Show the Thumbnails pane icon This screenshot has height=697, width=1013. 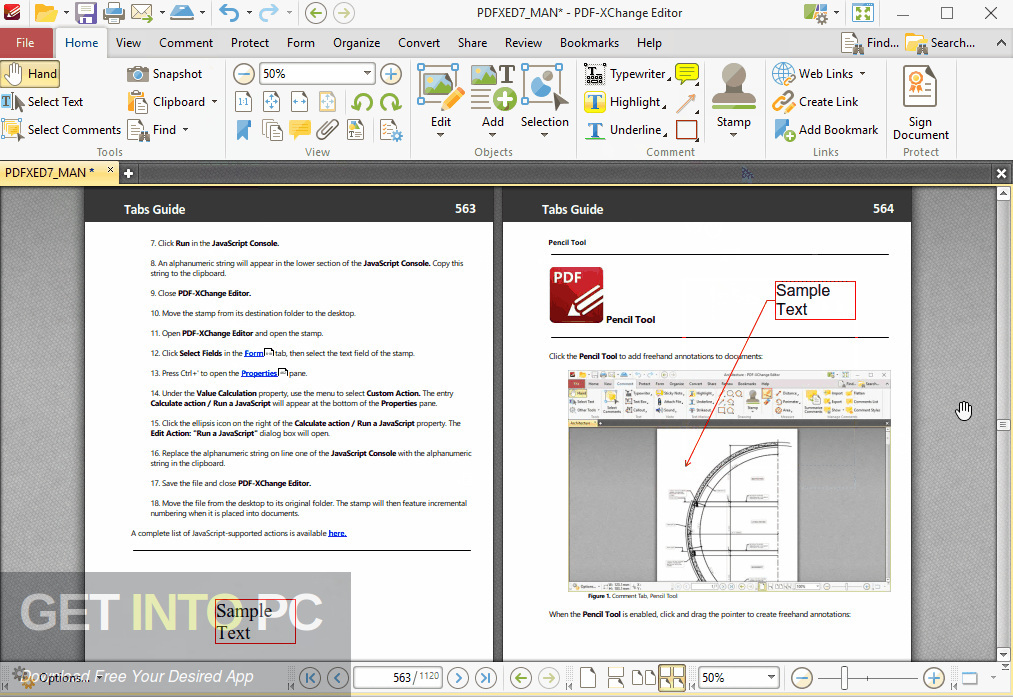(272, 129)
